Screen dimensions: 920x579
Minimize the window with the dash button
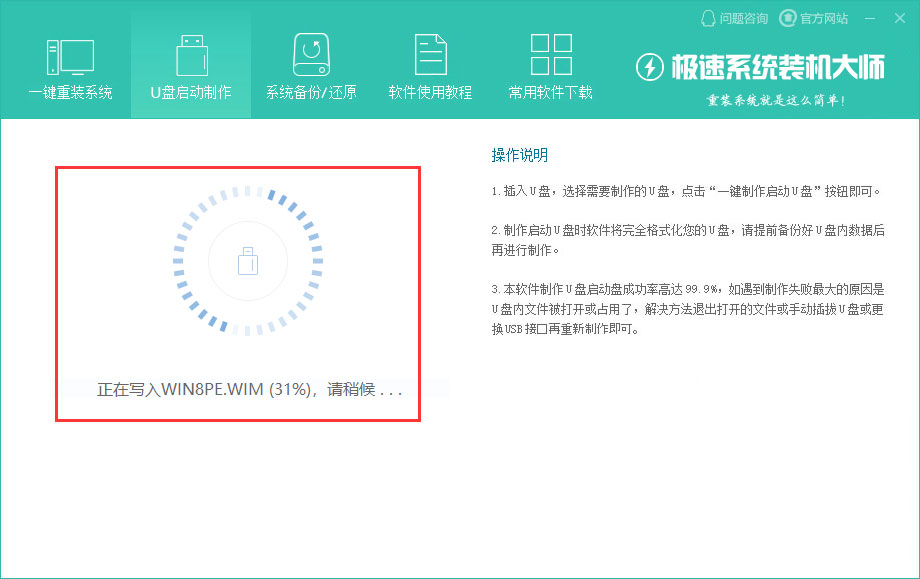point(870,18)
